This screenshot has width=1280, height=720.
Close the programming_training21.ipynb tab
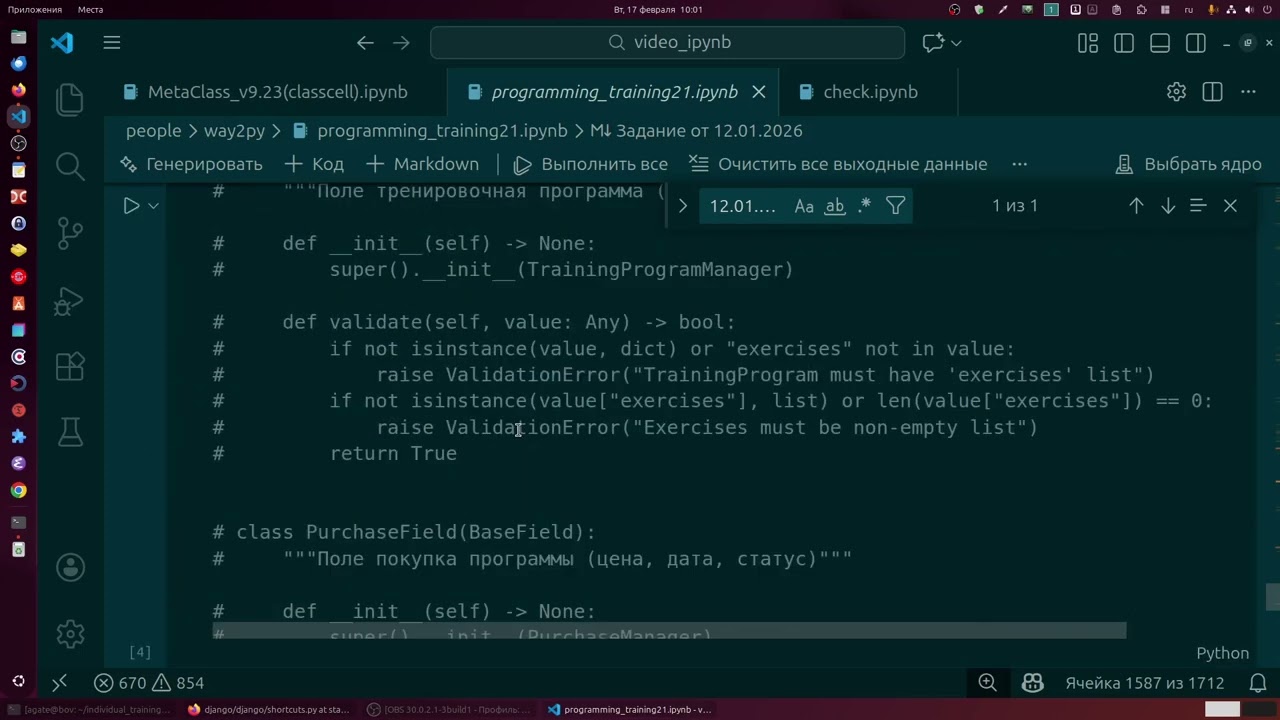[x=759, y=92]
